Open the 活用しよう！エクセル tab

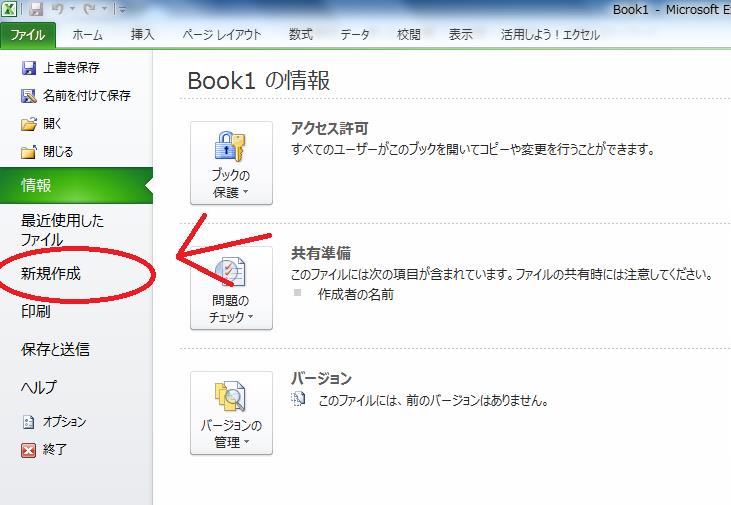pyautogui.click(x=550, y=35)
